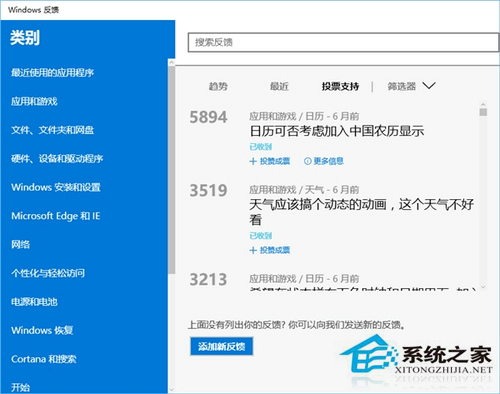Select 硬件、设备和驱动程序 category
The width and height of the screenshot is (500, 394).
click(57, 158)
